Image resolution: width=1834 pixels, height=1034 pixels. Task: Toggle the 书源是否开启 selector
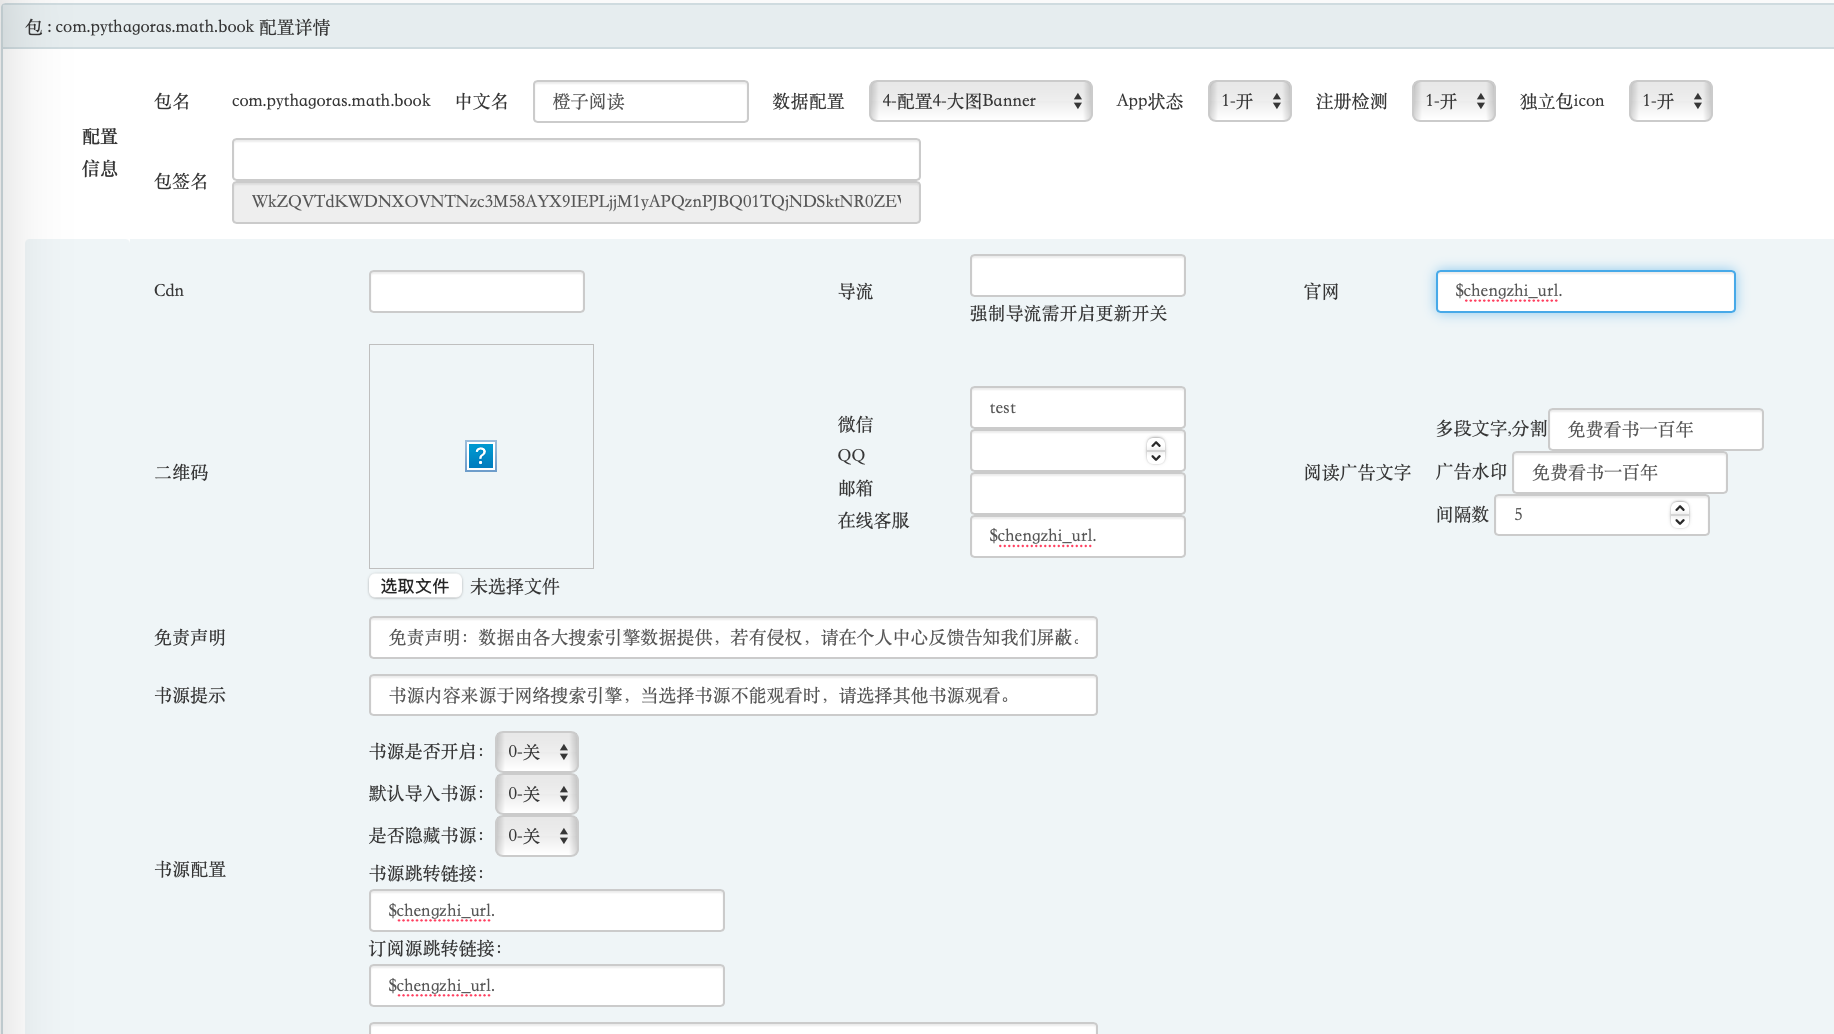coord(537,752)
